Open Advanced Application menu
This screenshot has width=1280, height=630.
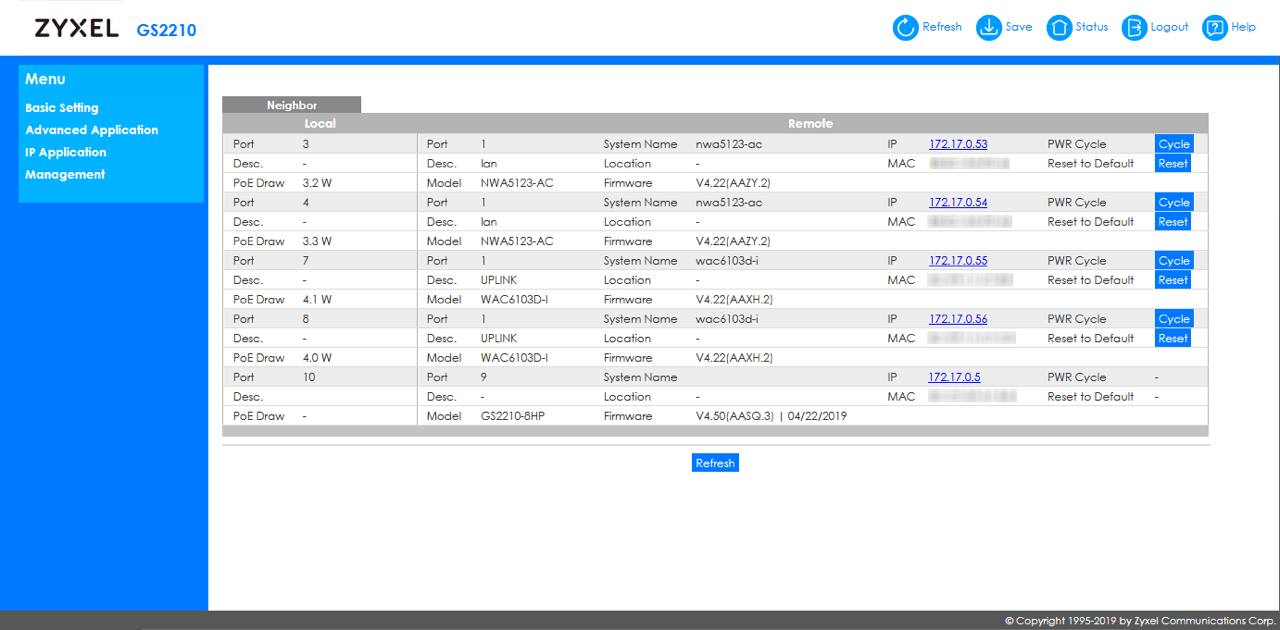click(91, 130)
